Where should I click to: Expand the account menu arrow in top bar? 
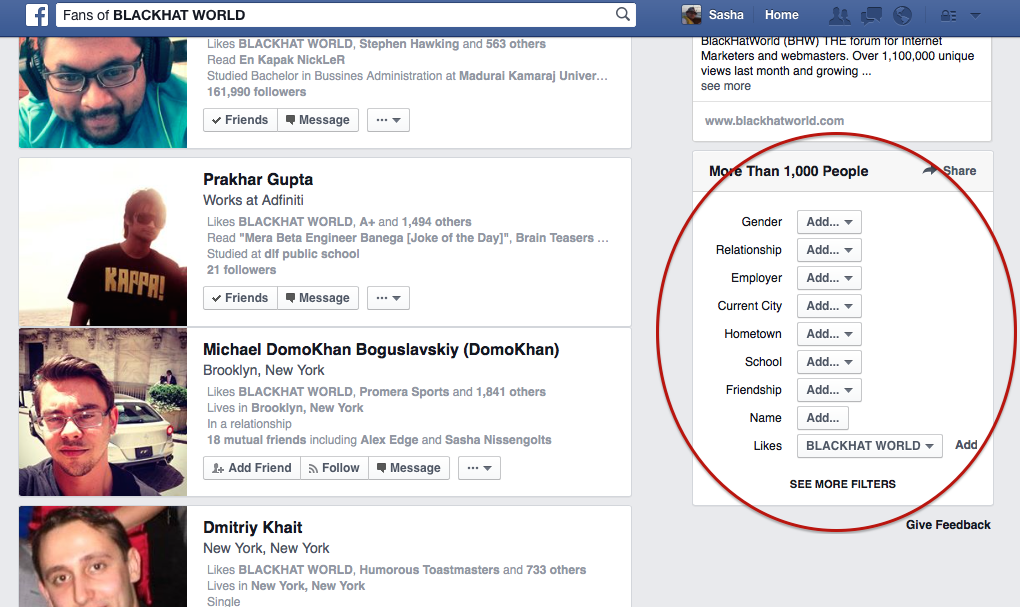tap(975, 15)
